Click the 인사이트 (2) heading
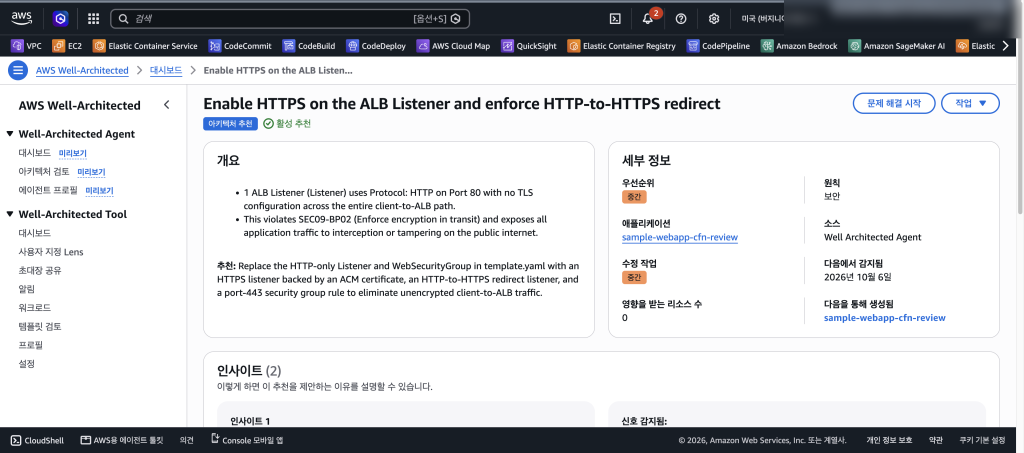The width and height of the screenshot is (1024, 453). (249, 371)
